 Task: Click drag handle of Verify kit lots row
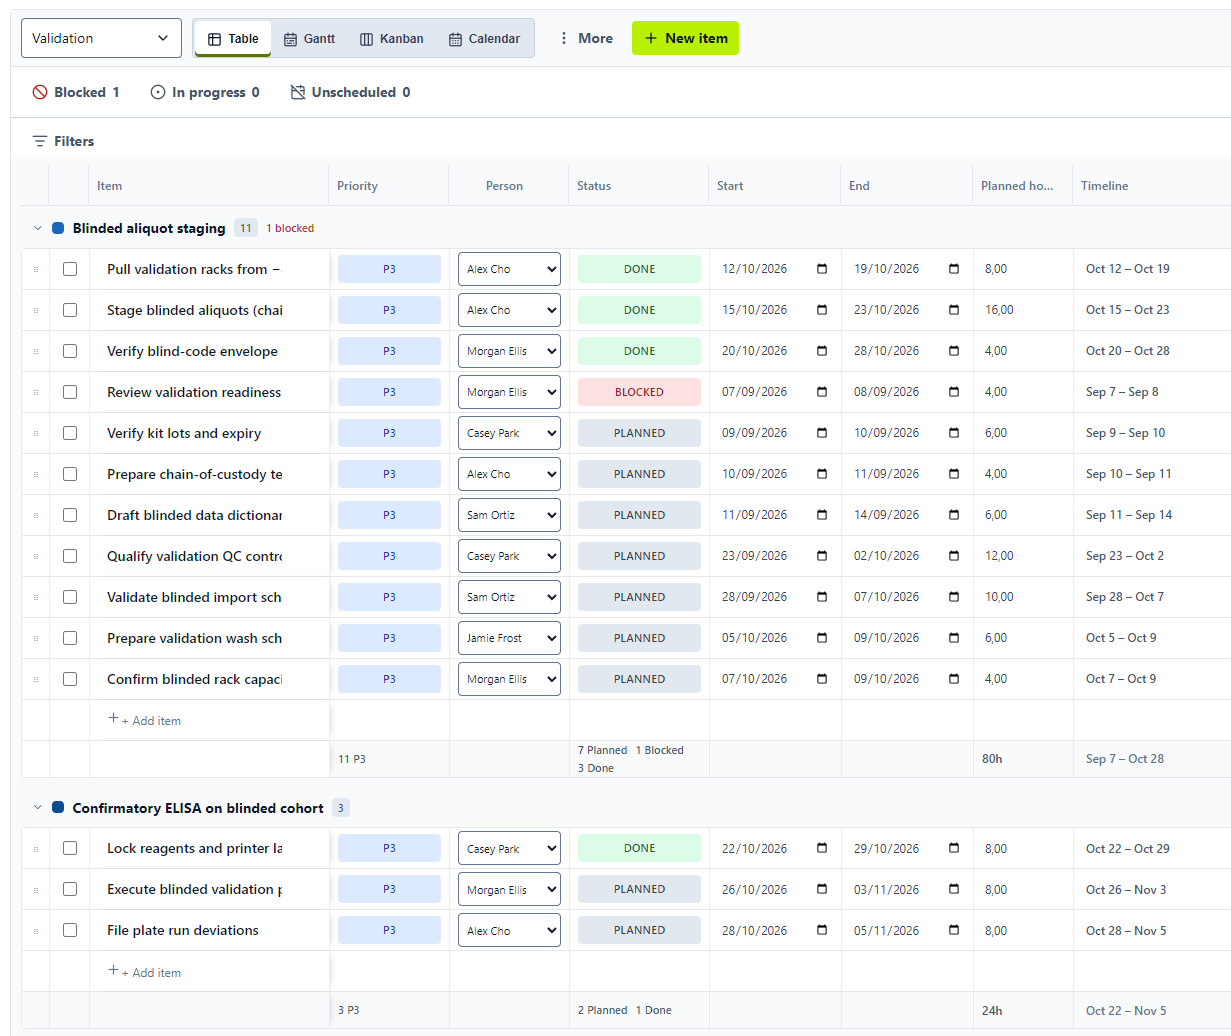pos(36,433)
